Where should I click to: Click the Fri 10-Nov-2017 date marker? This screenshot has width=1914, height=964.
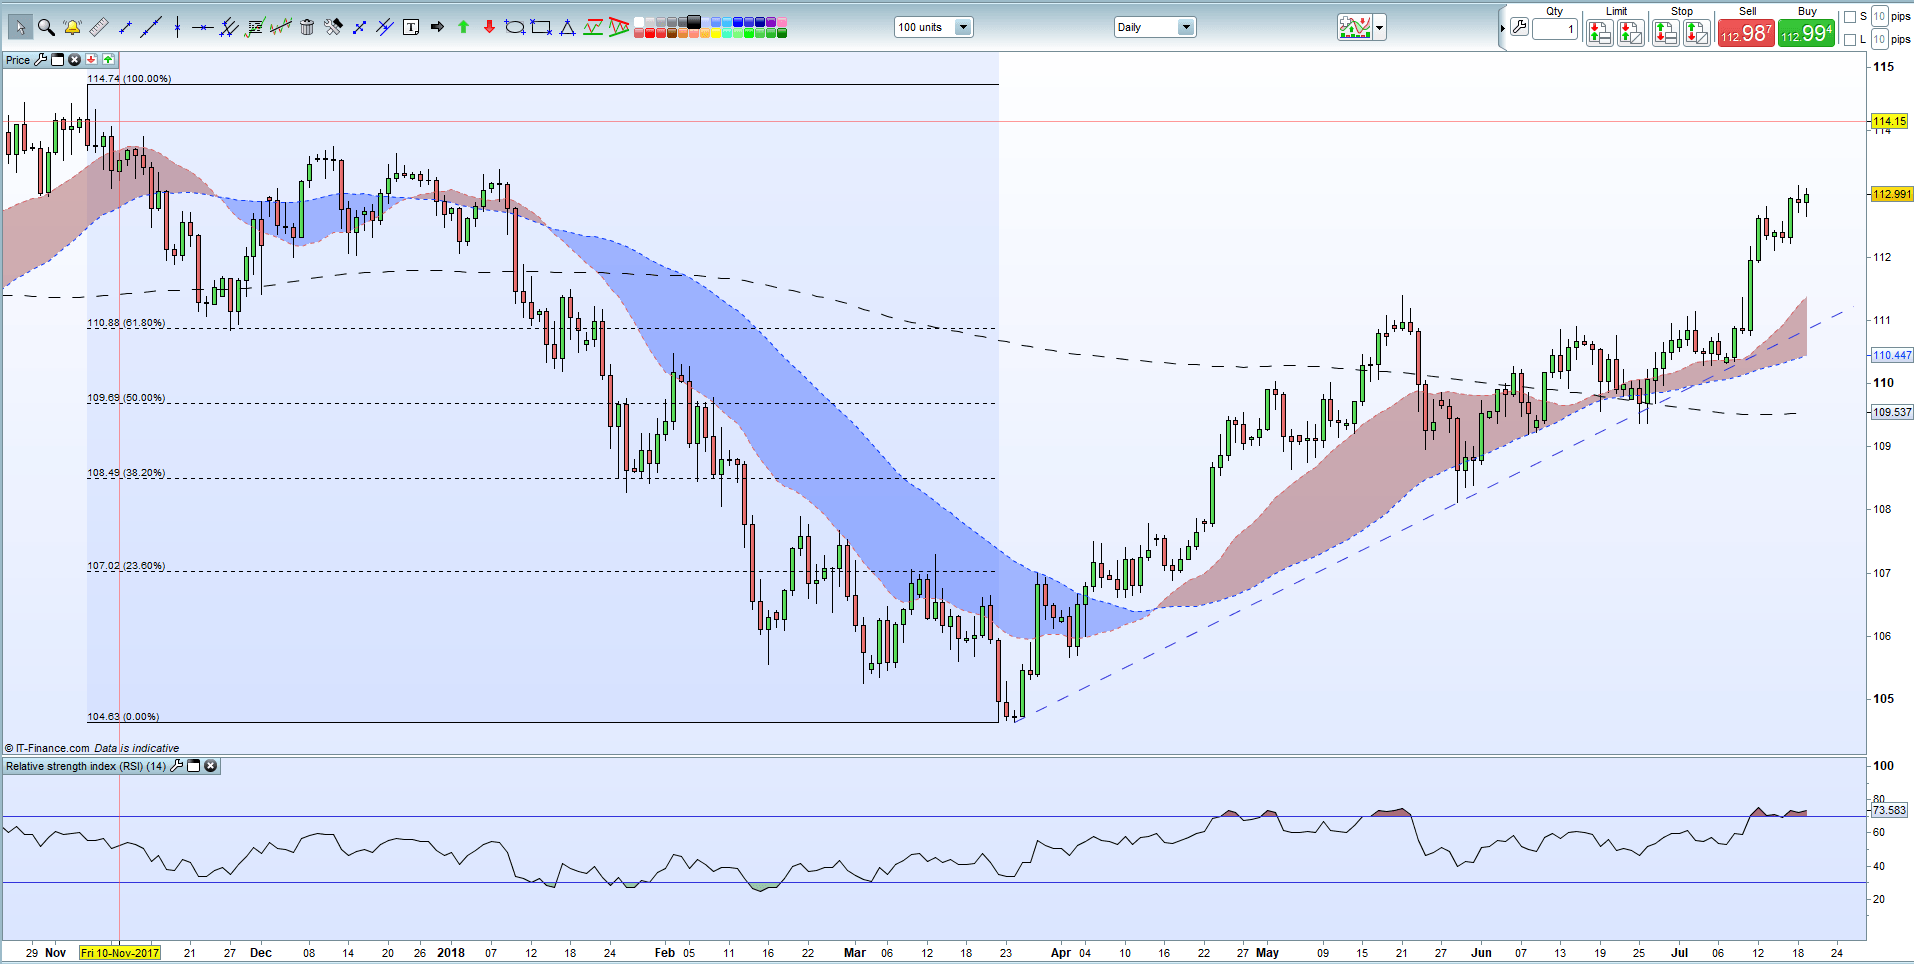point(120,953)
